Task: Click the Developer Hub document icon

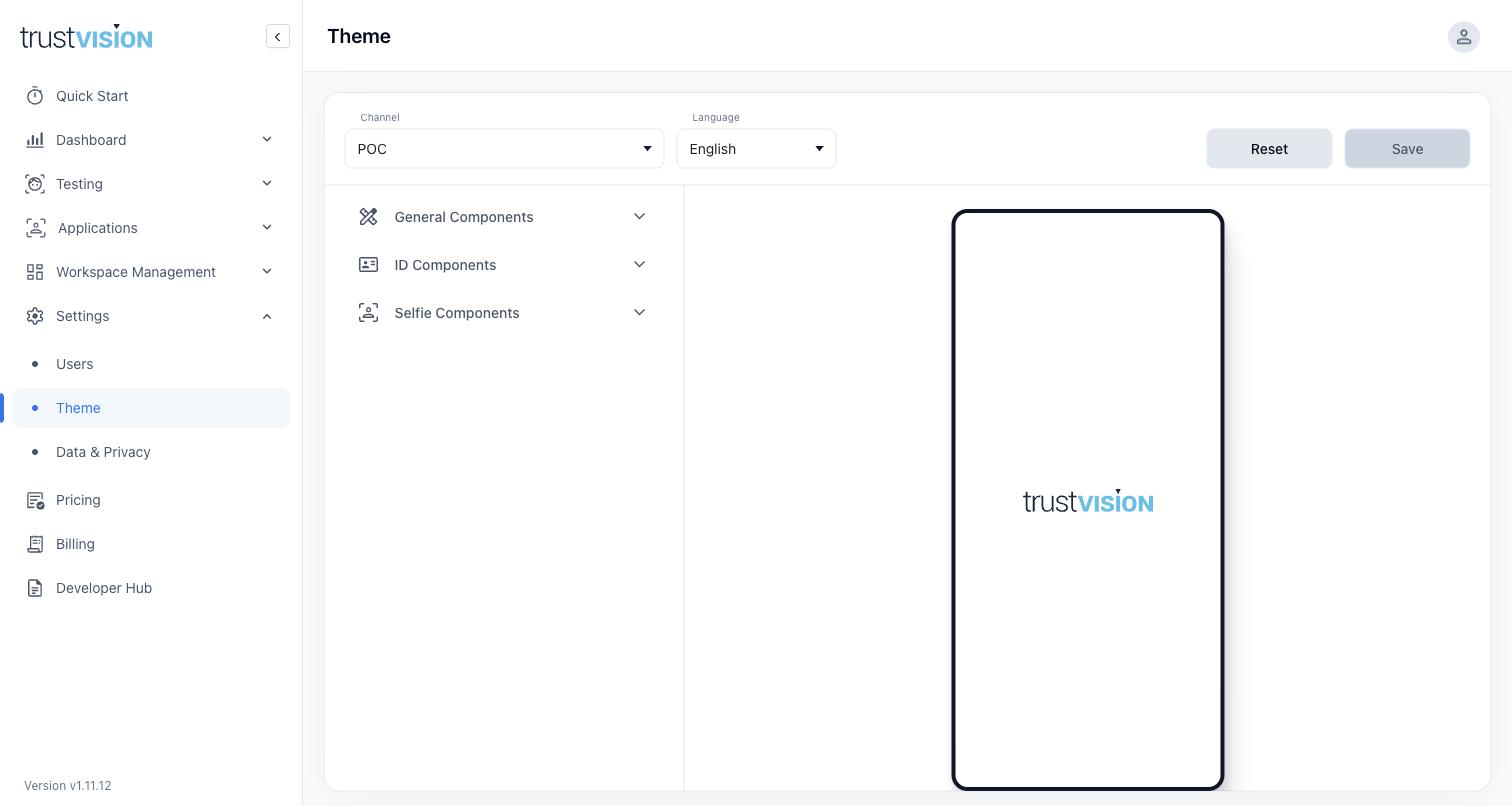Action: pyautogui.click(x=35, y=588)
